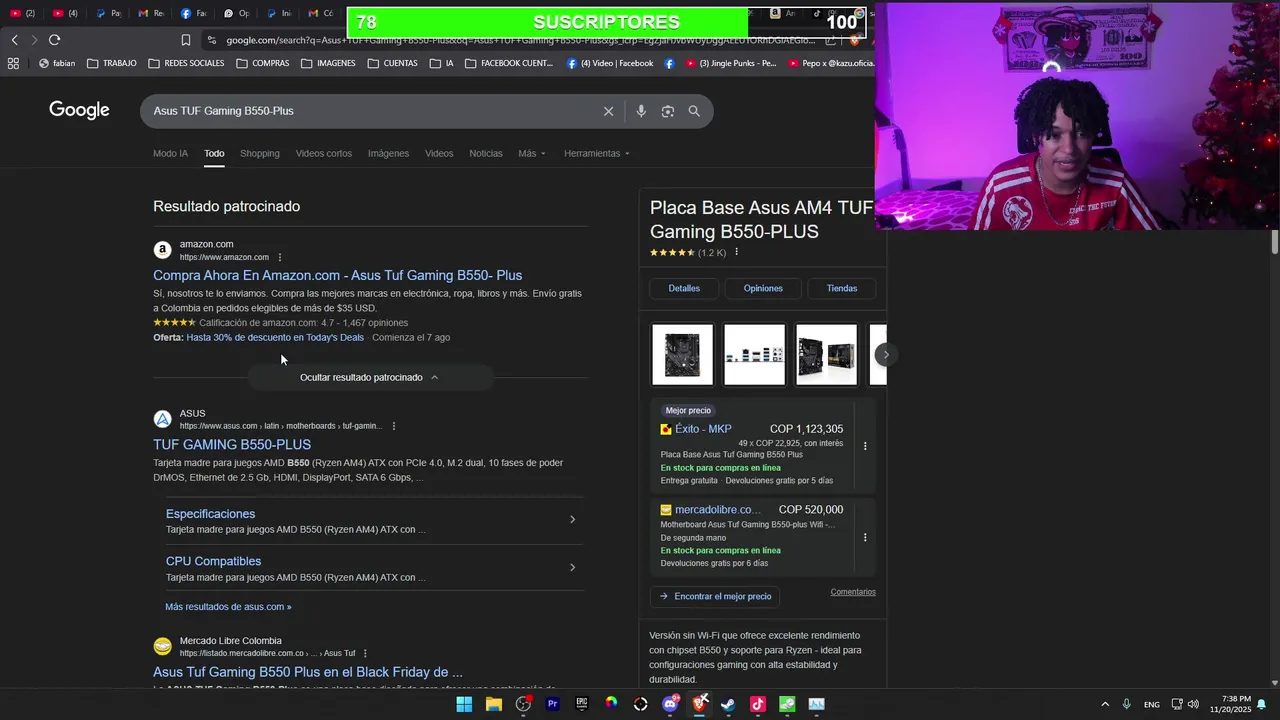
Task: Click the Google logo
Action: tap(79, 110)
